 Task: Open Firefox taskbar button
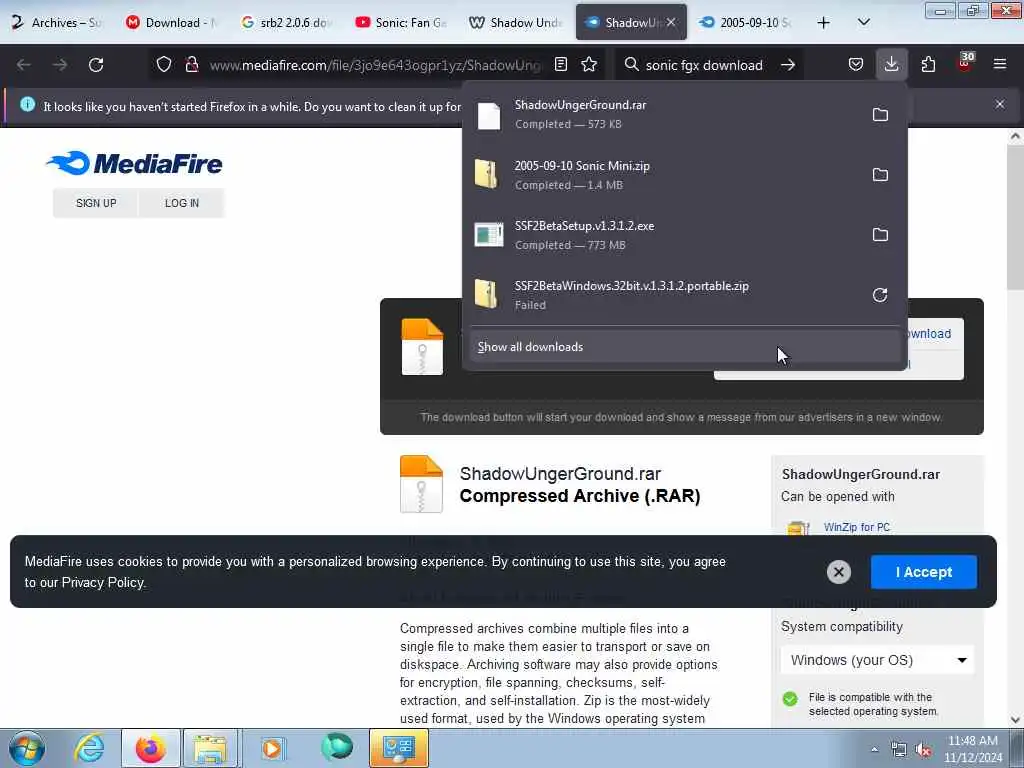coord(150,748)
